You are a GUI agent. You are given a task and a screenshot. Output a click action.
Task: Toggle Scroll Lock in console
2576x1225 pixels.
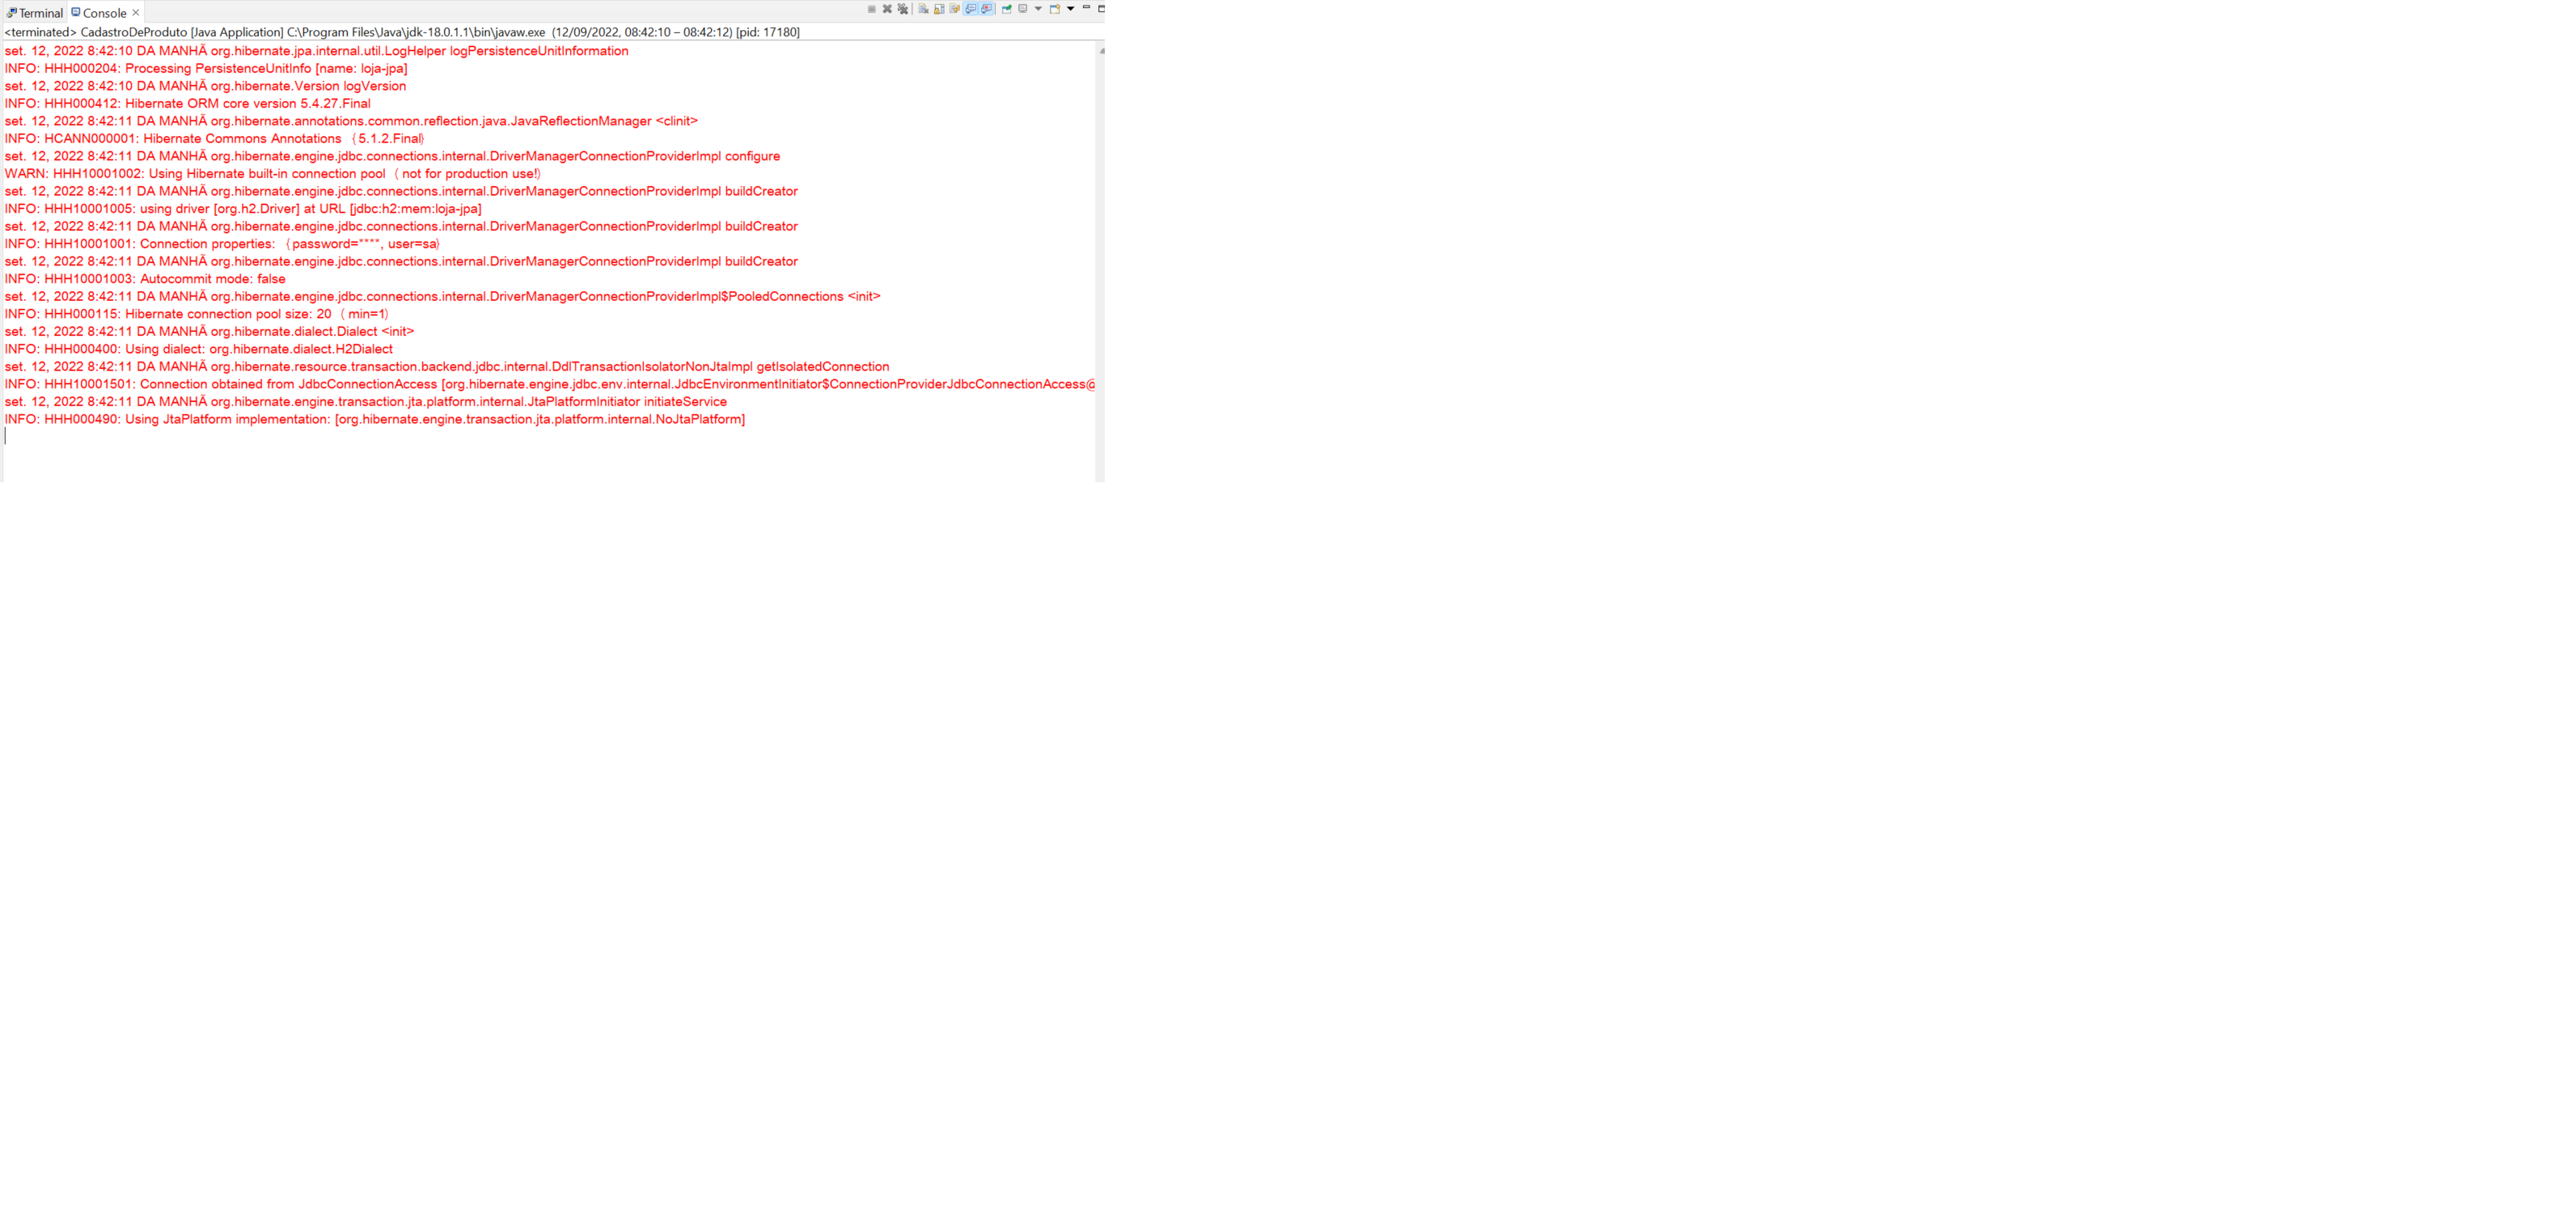[939, 9]
